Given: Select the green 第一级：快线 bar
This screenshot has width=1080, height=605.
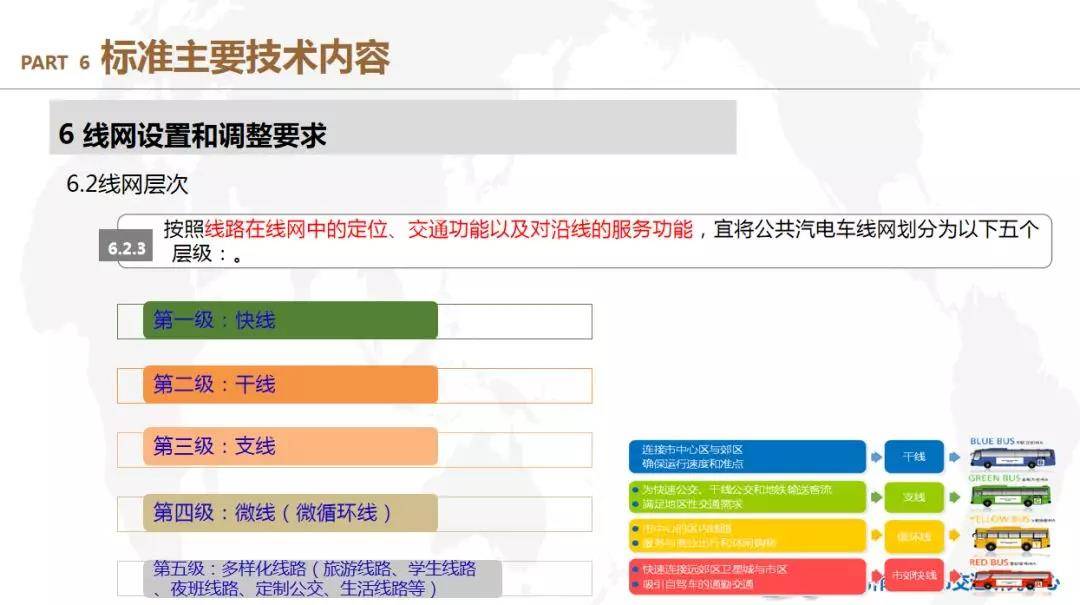Looking at the screenshot, I should (290, 321).
